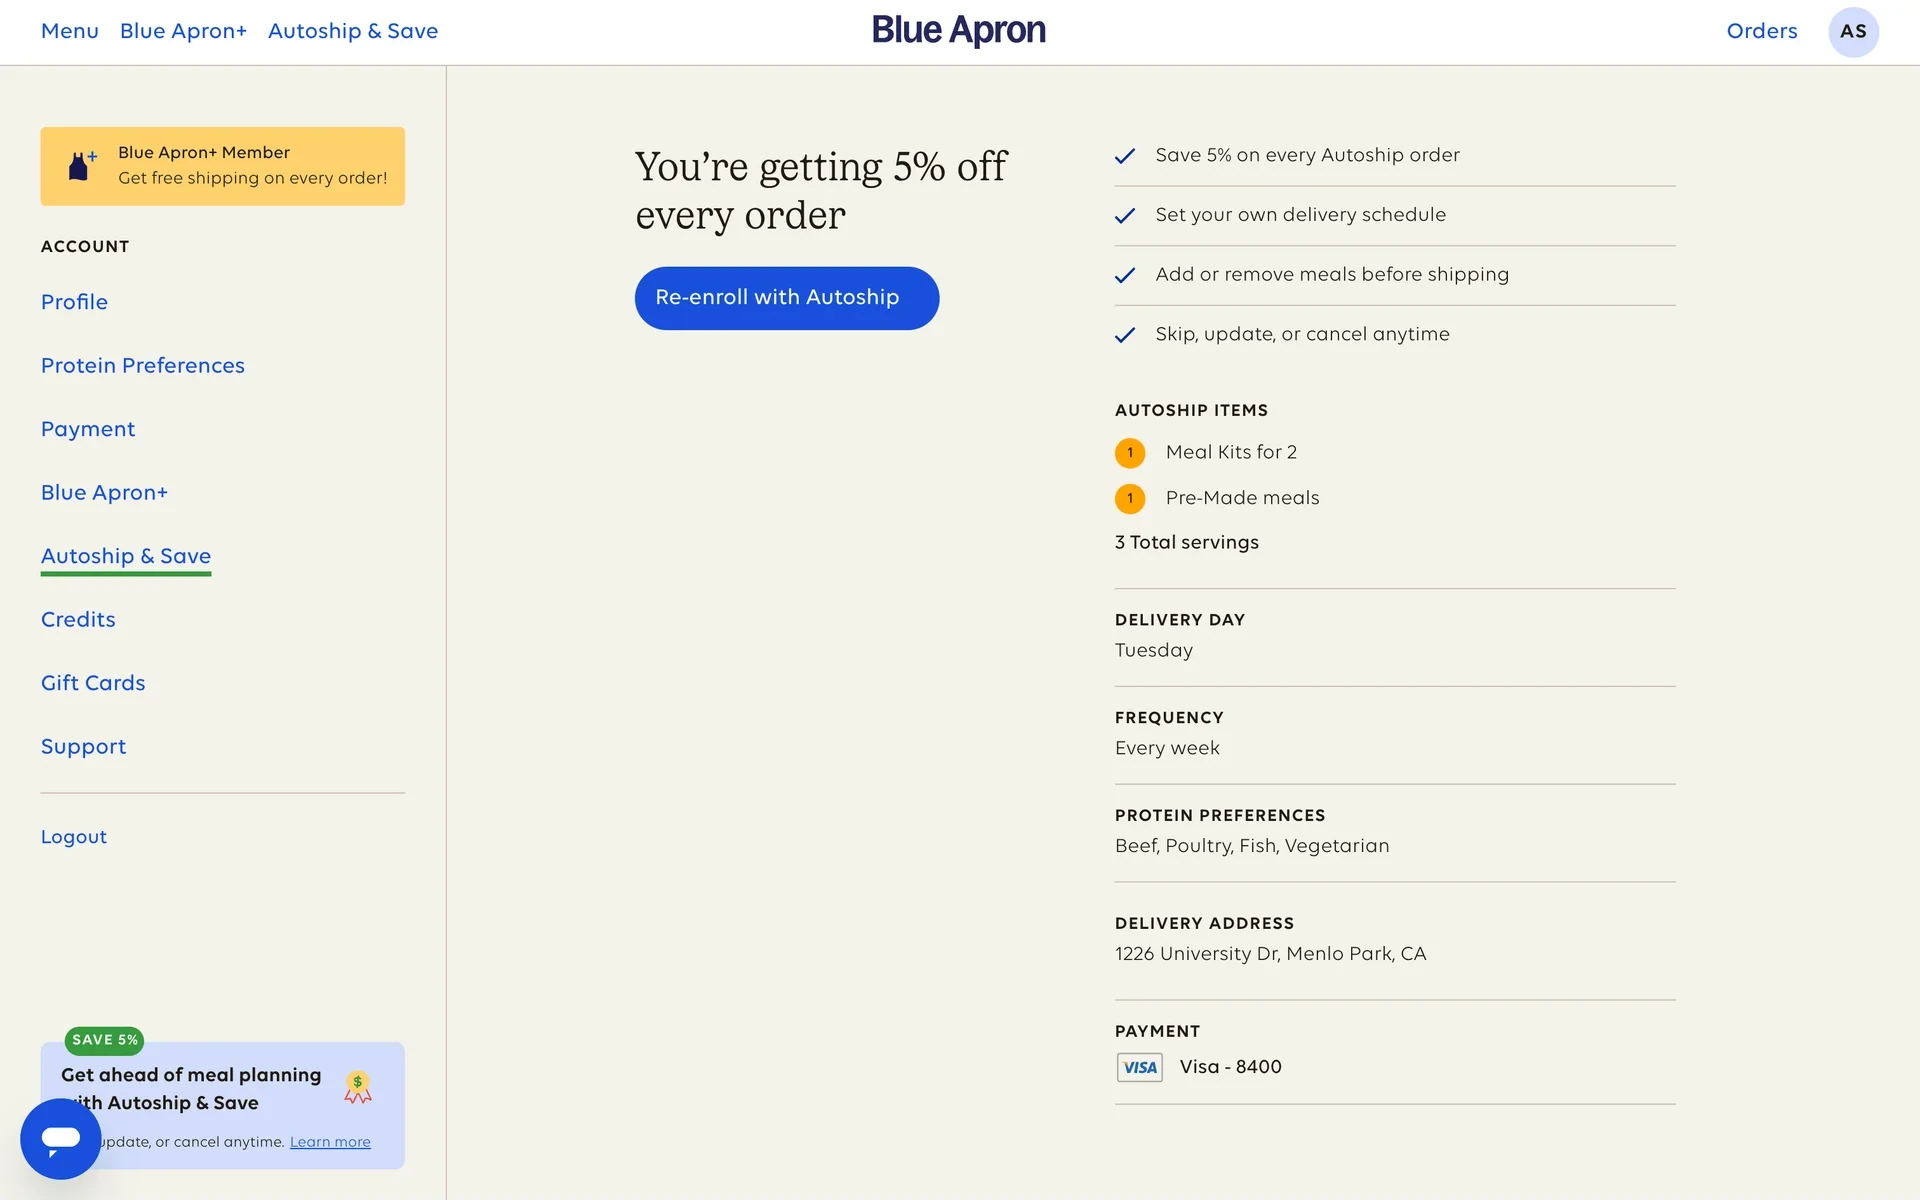
Task: Click Add or remove meals before shipping text
Action: pyautogui.click(x=1332, y=275)
